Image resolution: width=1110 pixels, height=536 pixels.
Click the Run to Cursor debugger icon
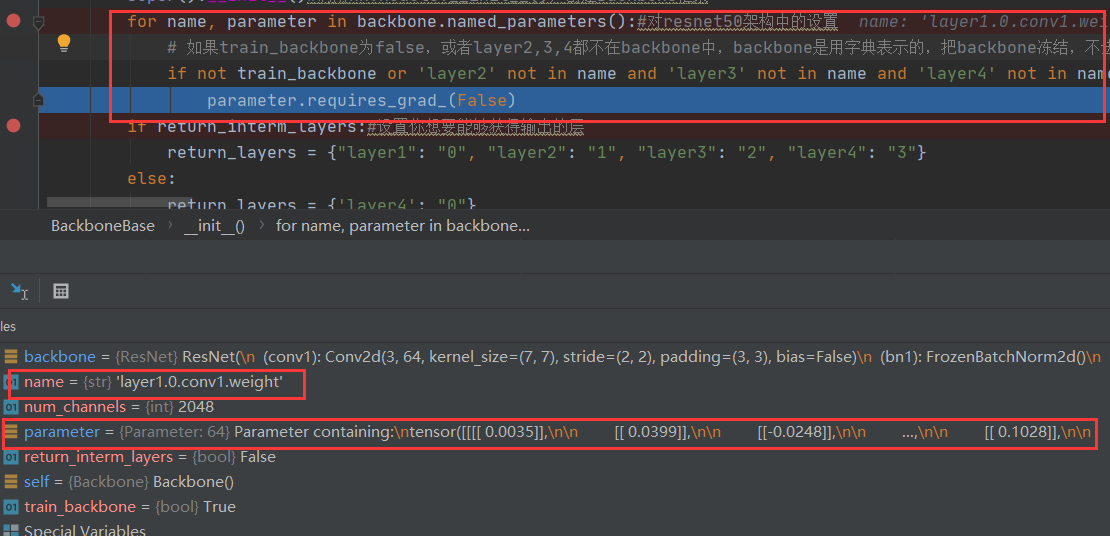(19, 290)
